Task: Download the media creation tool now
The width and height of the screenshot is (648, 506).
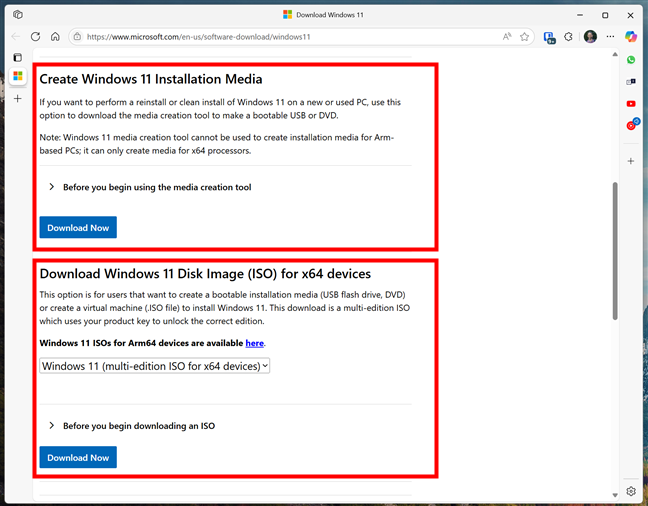Action: coord(78,227)
